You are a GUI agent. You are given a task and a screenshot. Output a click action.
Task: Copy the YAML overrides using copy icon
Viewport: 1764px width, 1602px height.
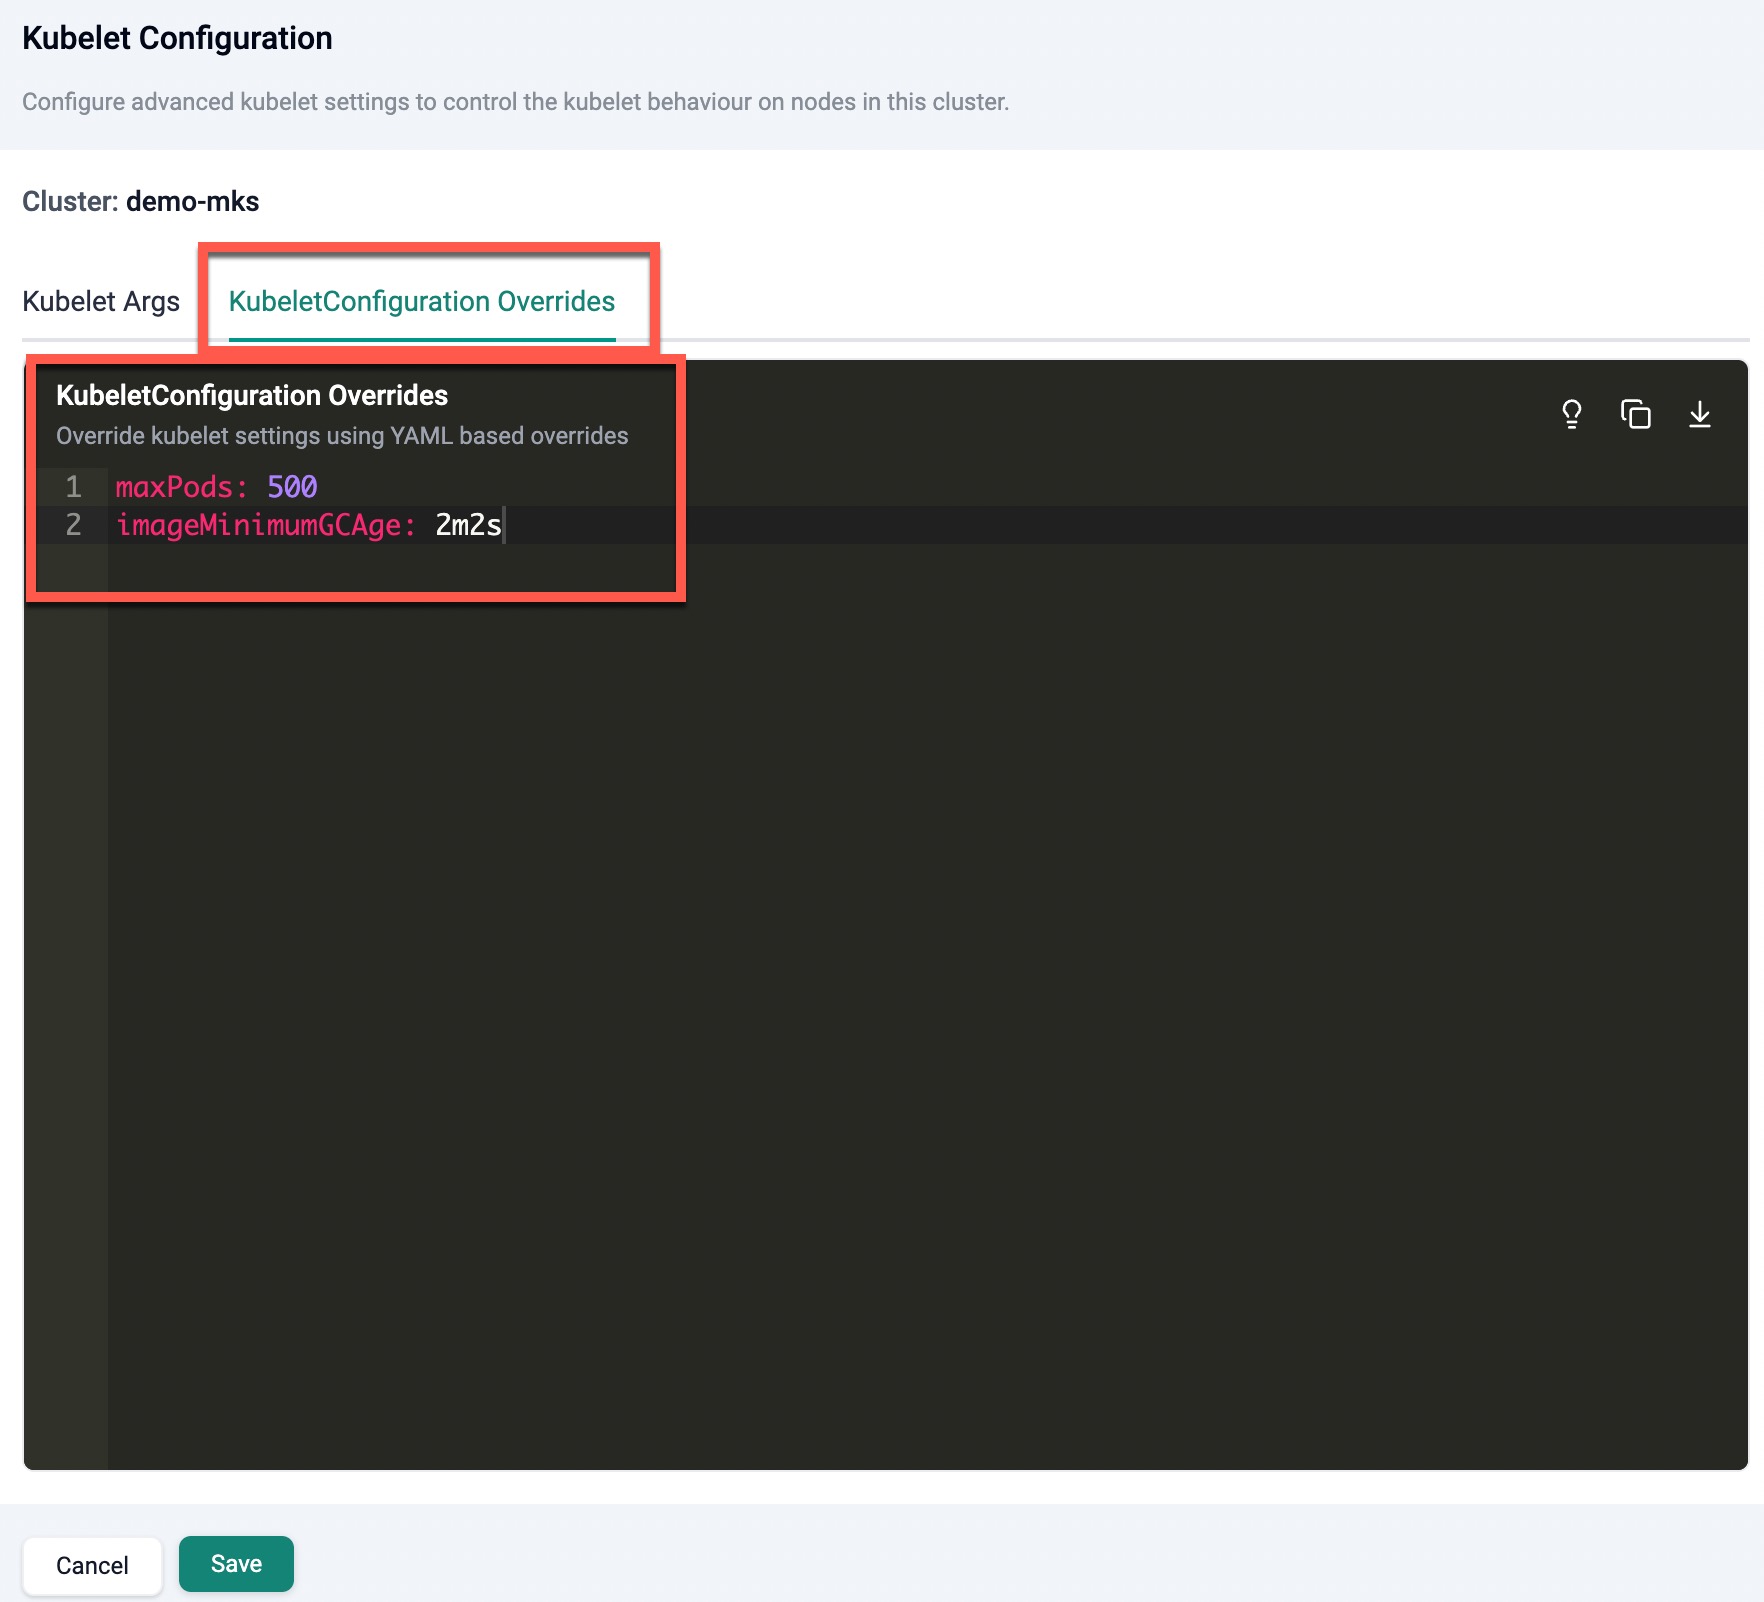(1635, 414)
